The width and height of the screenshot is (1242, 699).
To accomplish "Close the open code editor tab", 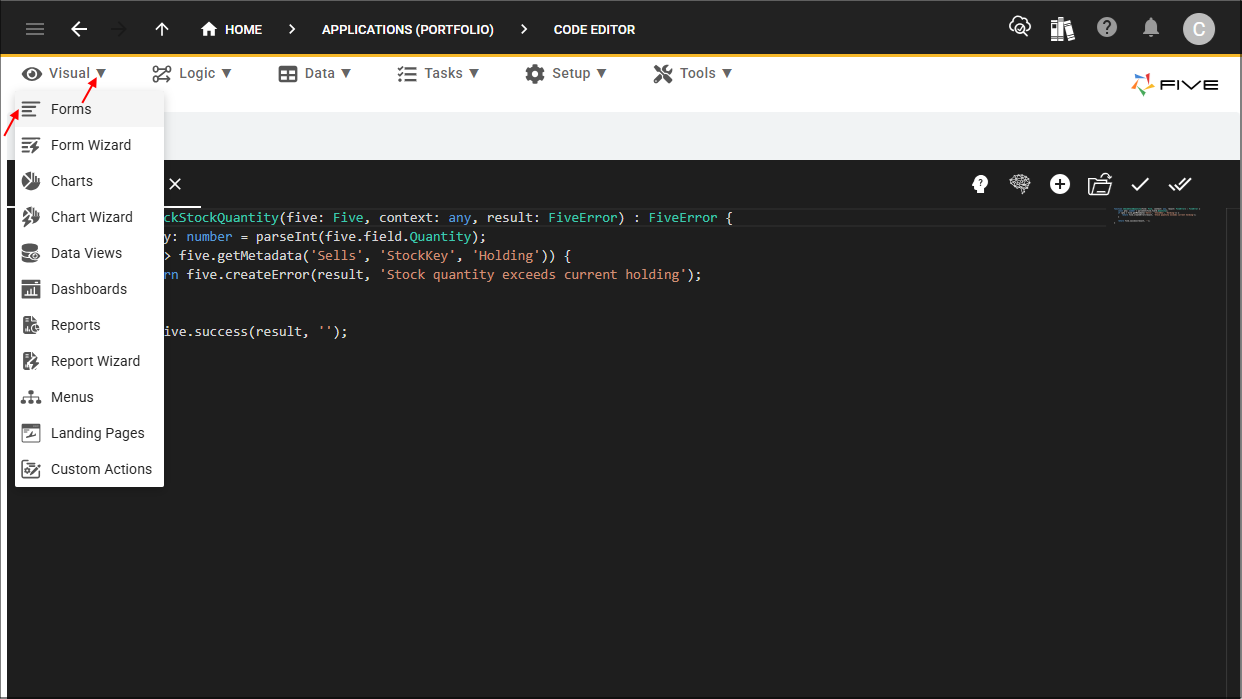I will 175,184.
